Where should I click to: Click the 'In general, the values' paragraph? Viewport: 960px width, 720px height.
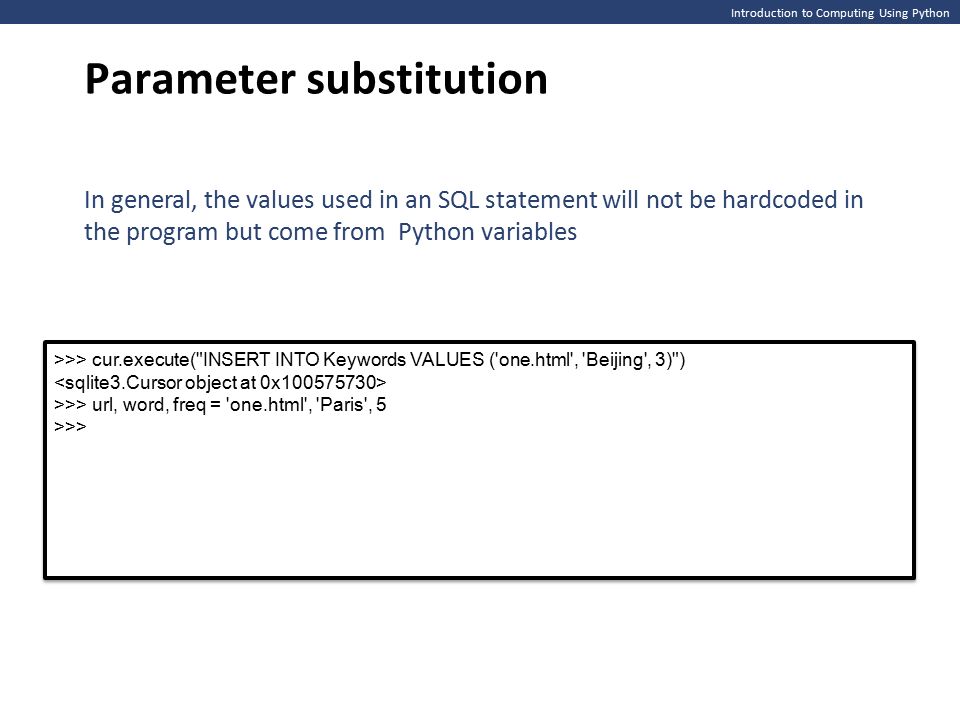pos(473,216)
